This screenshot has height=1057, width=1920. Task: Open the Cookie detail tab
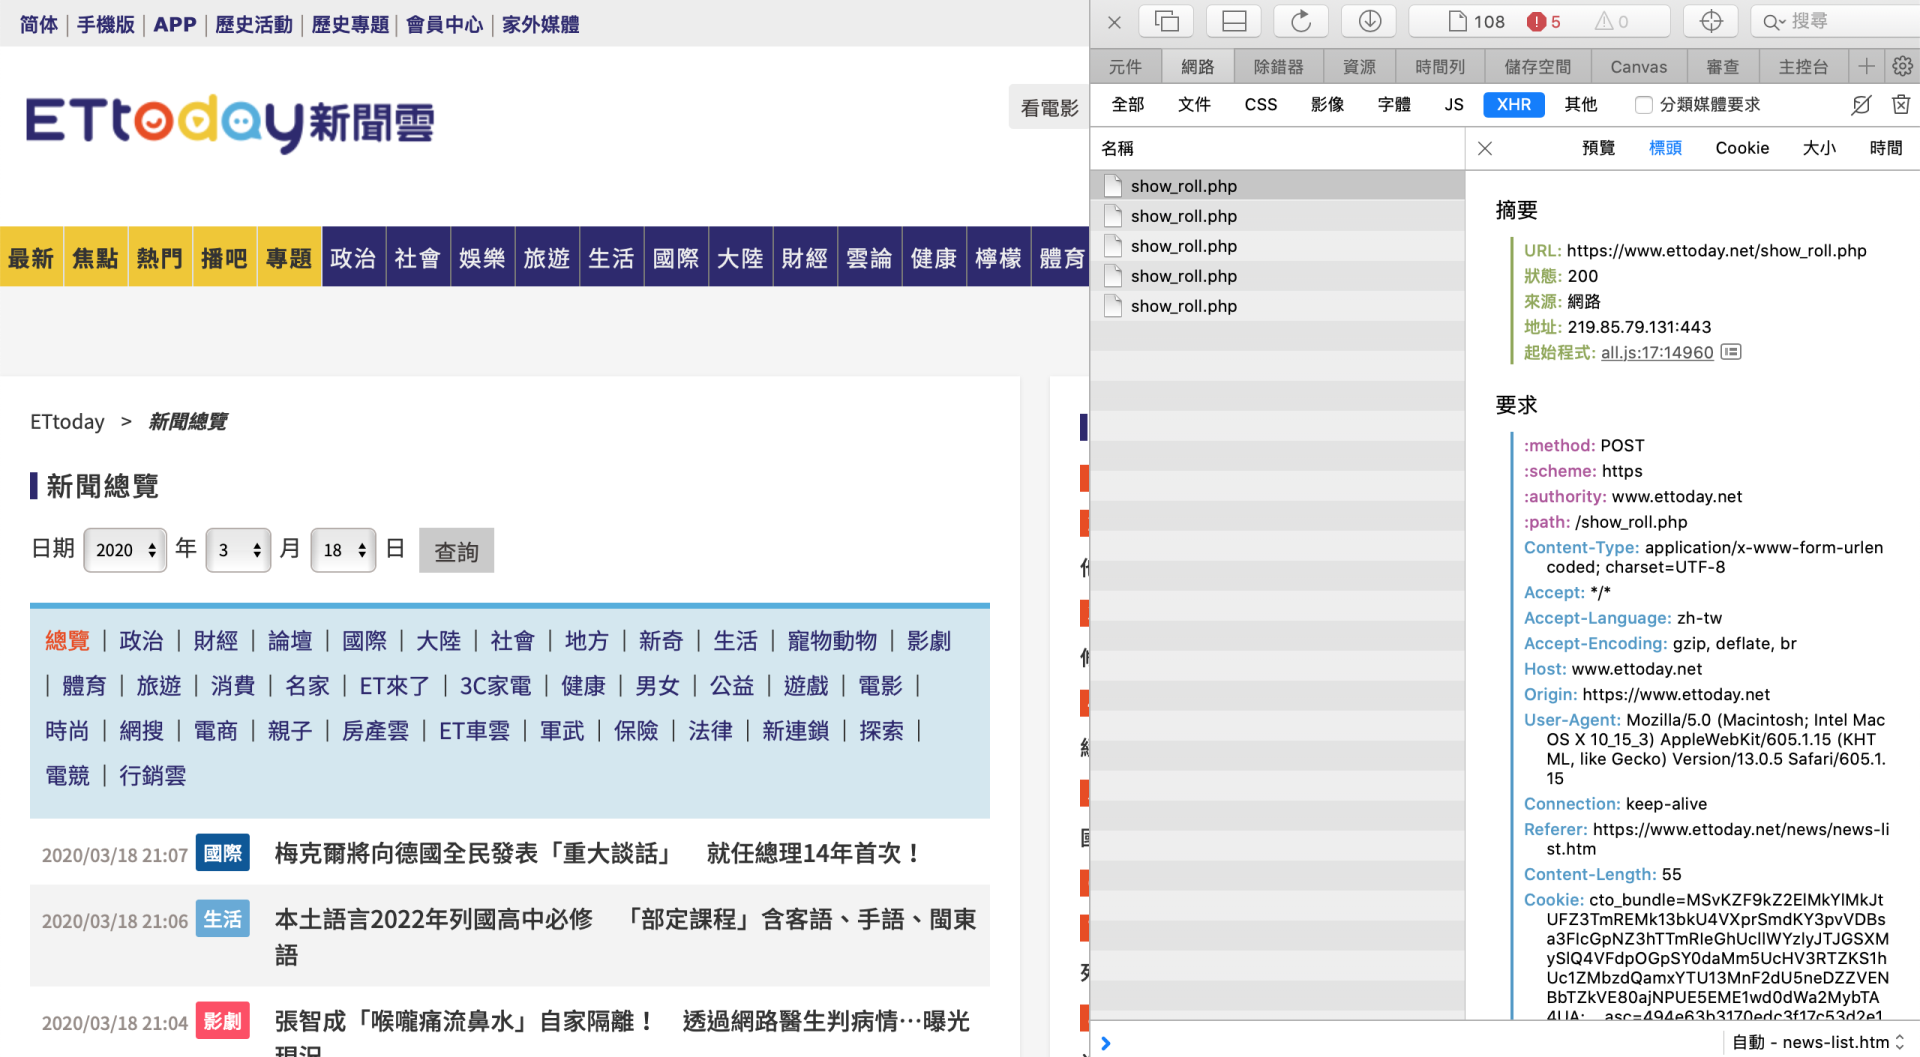point(1742,148)
